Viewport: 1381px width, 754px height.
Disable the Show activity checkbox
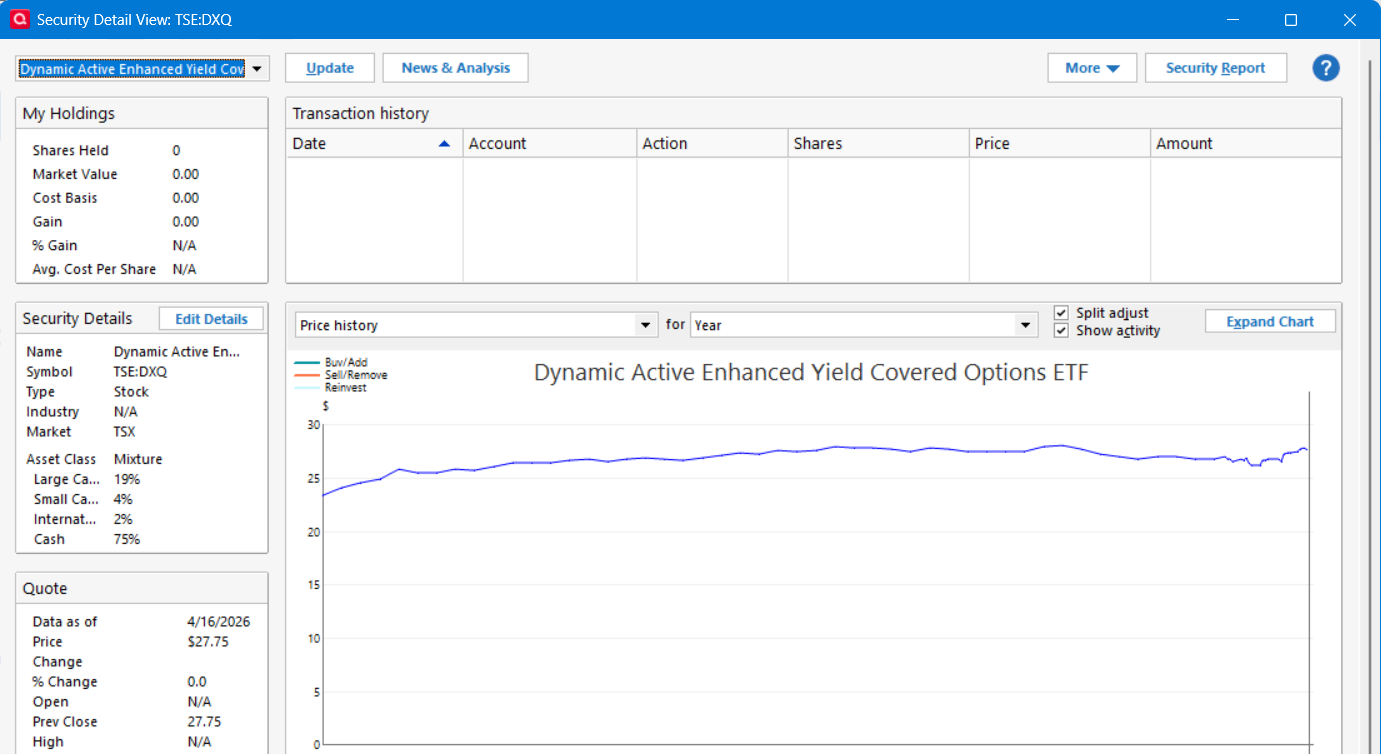[1061, 331]
